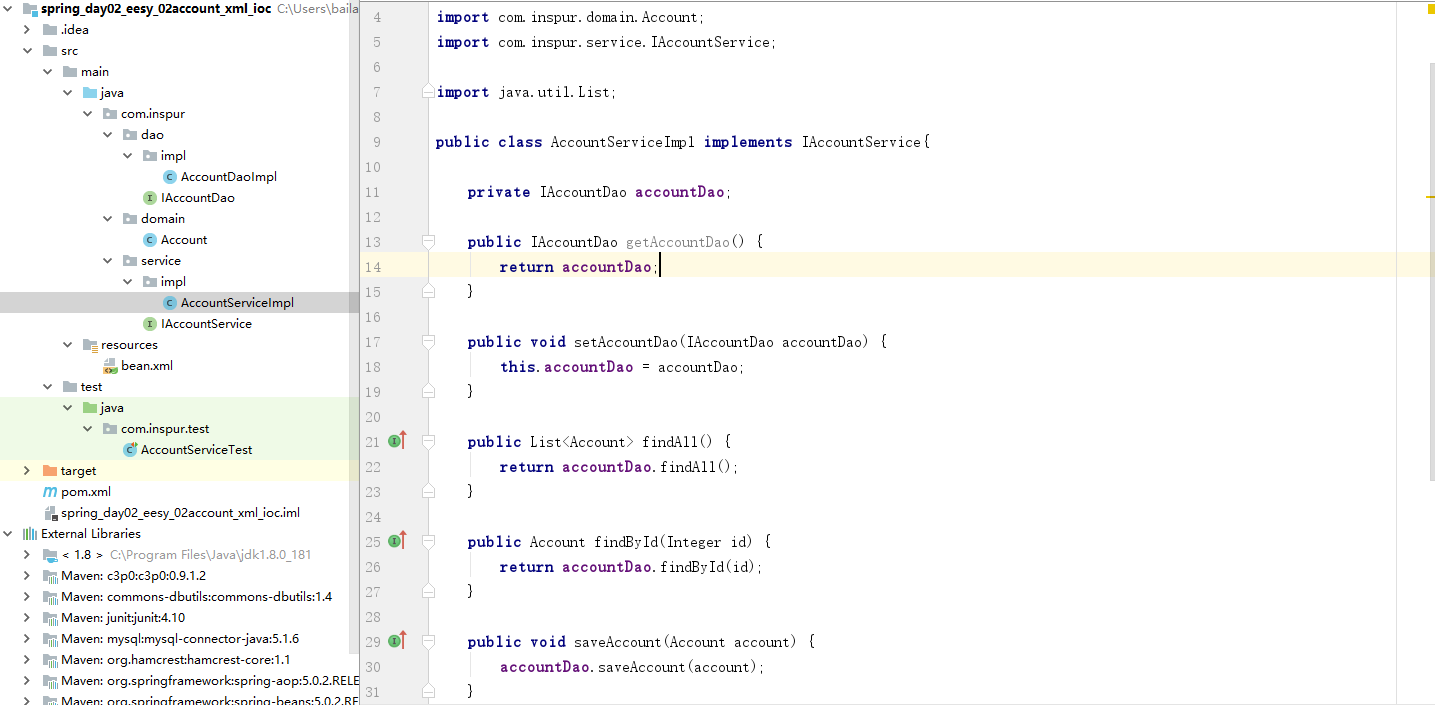Click line number 14 in the gutter

pos(373,267)
